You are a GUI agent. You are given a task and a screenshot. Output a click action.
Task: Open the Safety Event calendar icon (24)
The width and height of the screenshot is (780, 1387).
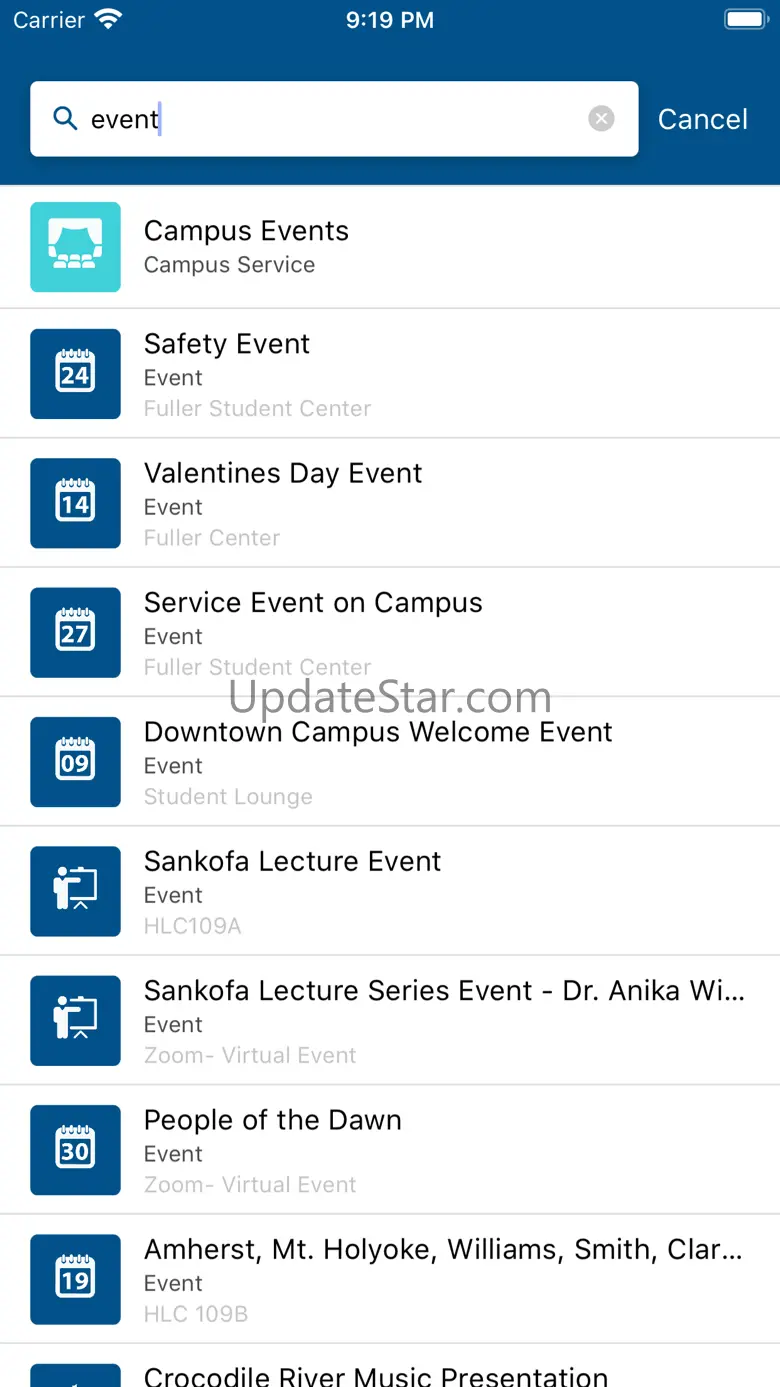75,374
